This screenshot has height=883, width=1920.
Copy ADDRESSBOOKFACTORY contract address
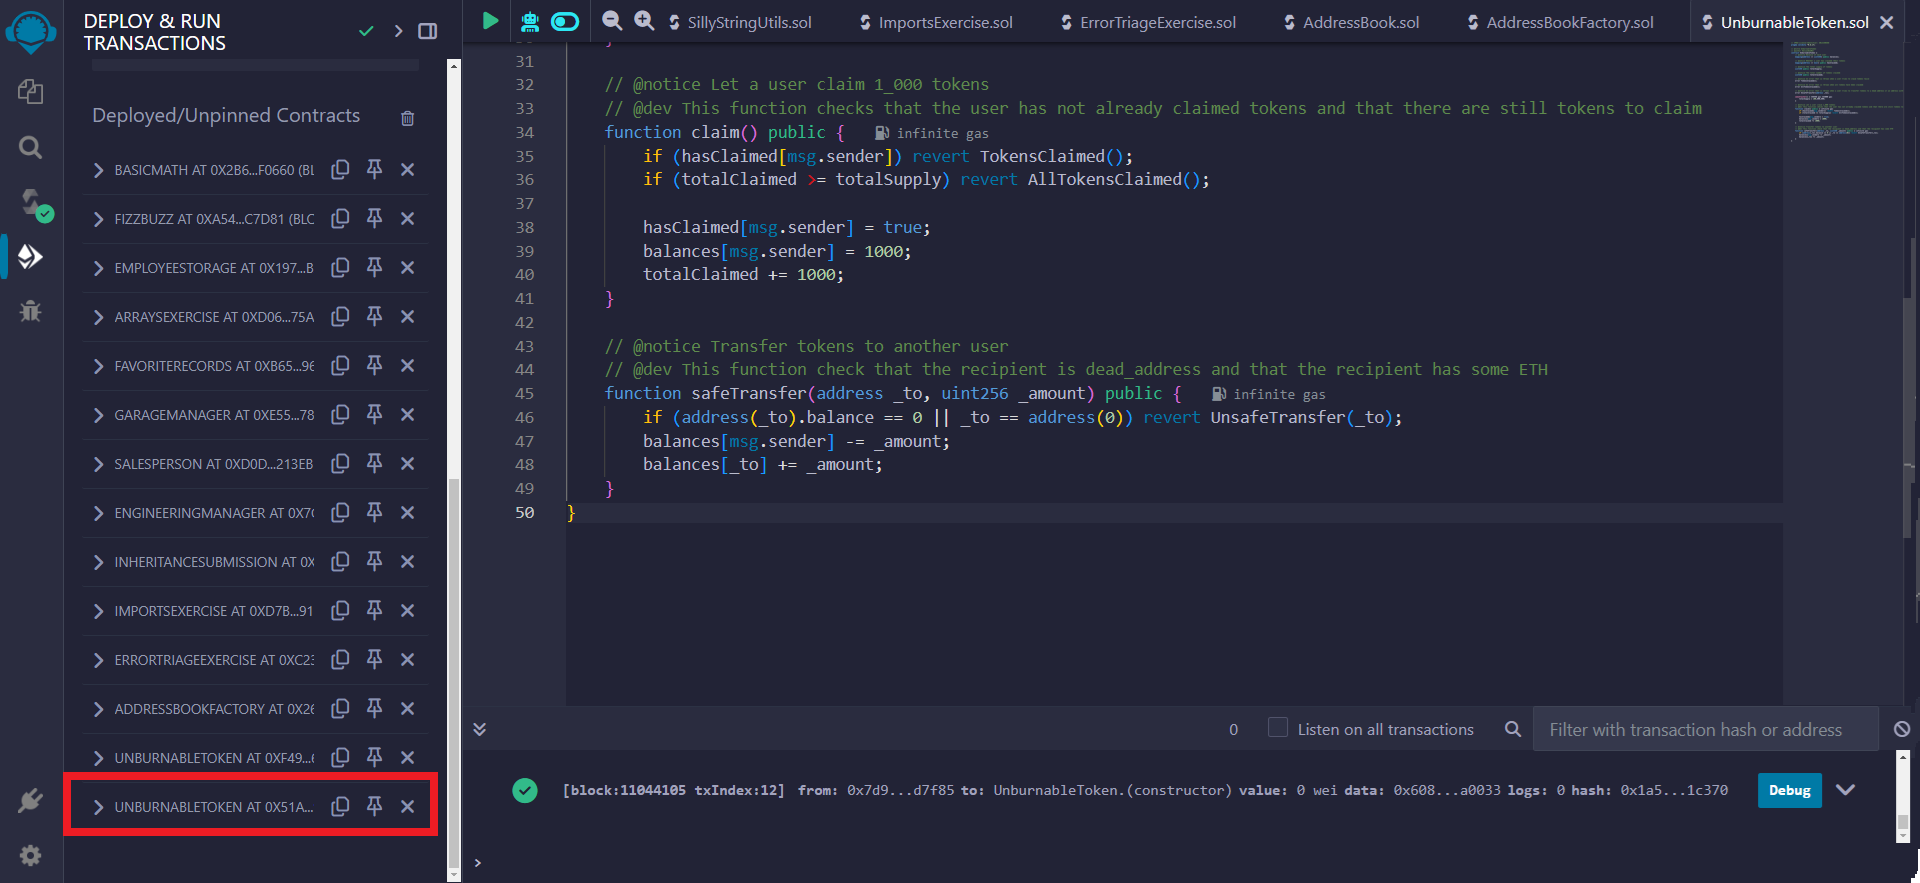340,709
